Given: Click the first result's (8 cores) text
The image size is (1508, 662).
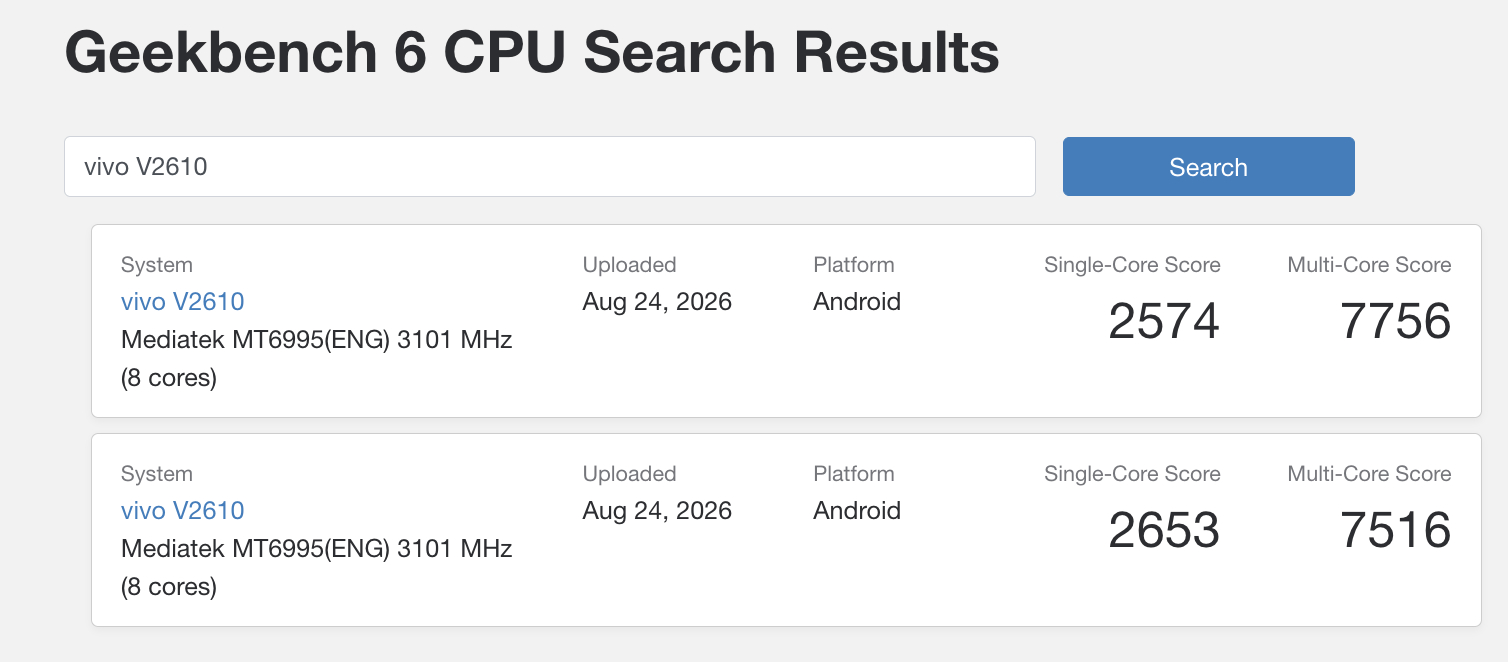Looking at the screenshot, I should (169, 378).
